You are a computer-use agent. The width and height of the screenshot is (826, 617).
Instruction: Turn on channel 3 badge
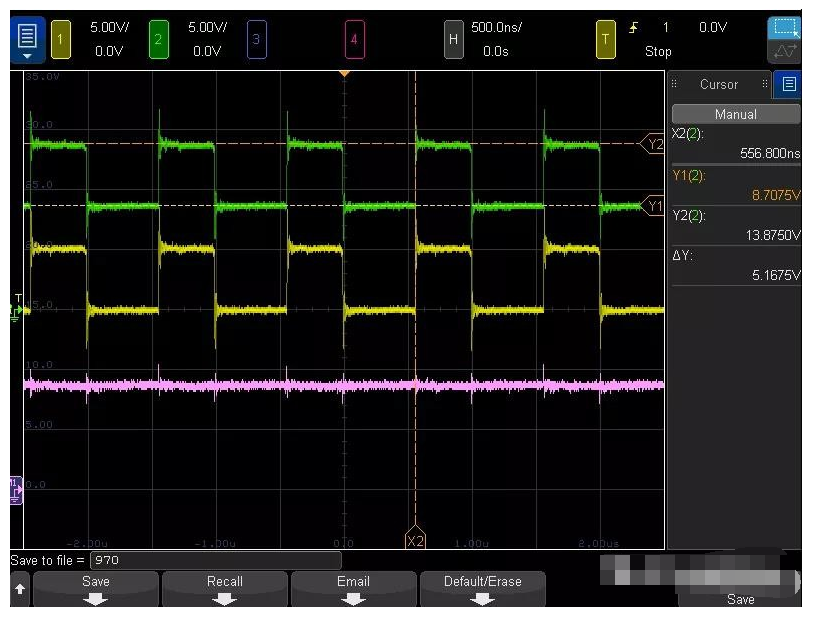click(255, 39)
